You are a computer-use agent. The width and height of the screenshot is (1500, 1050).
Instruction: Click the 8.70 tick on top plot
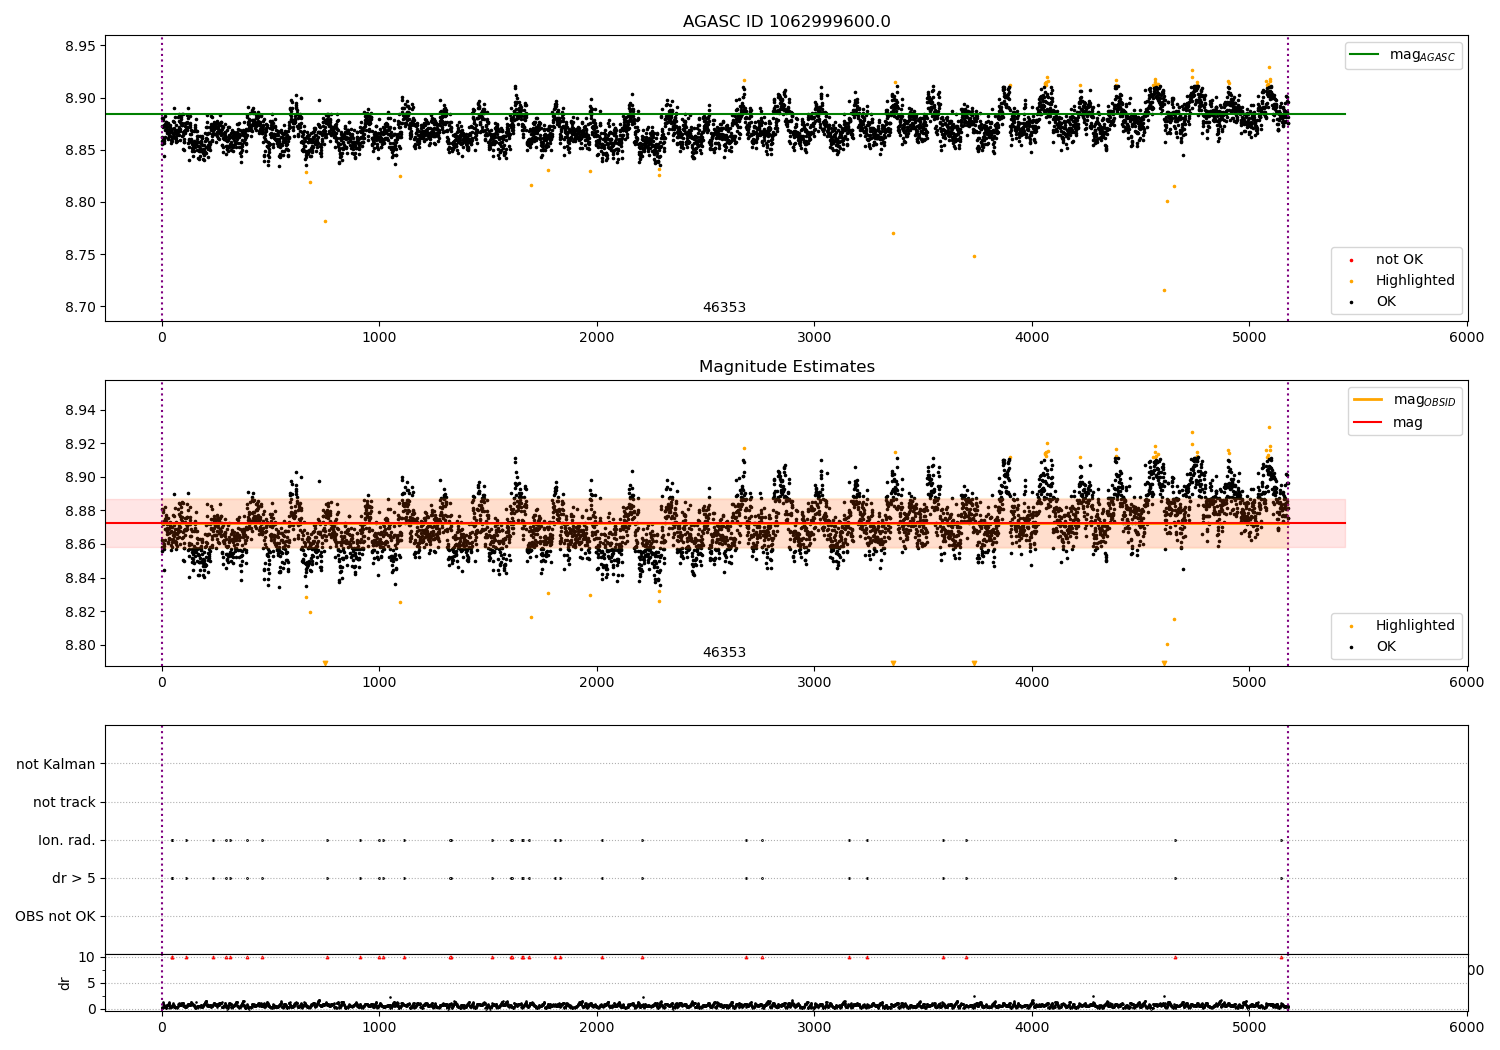click(x=80, y=307)
